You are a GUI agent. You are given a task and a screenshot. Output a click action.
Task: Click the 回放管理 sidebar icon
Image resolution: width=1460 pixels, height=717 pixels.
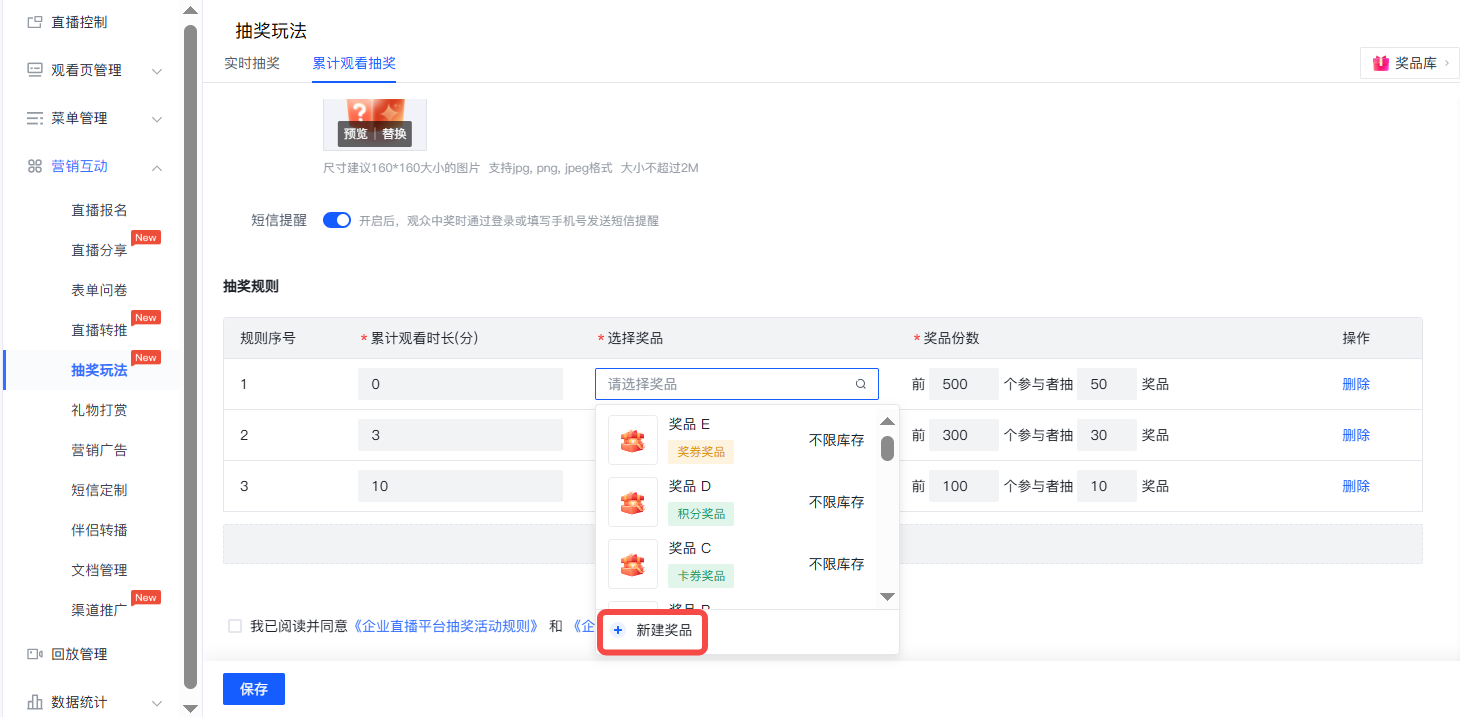(35, 654)
